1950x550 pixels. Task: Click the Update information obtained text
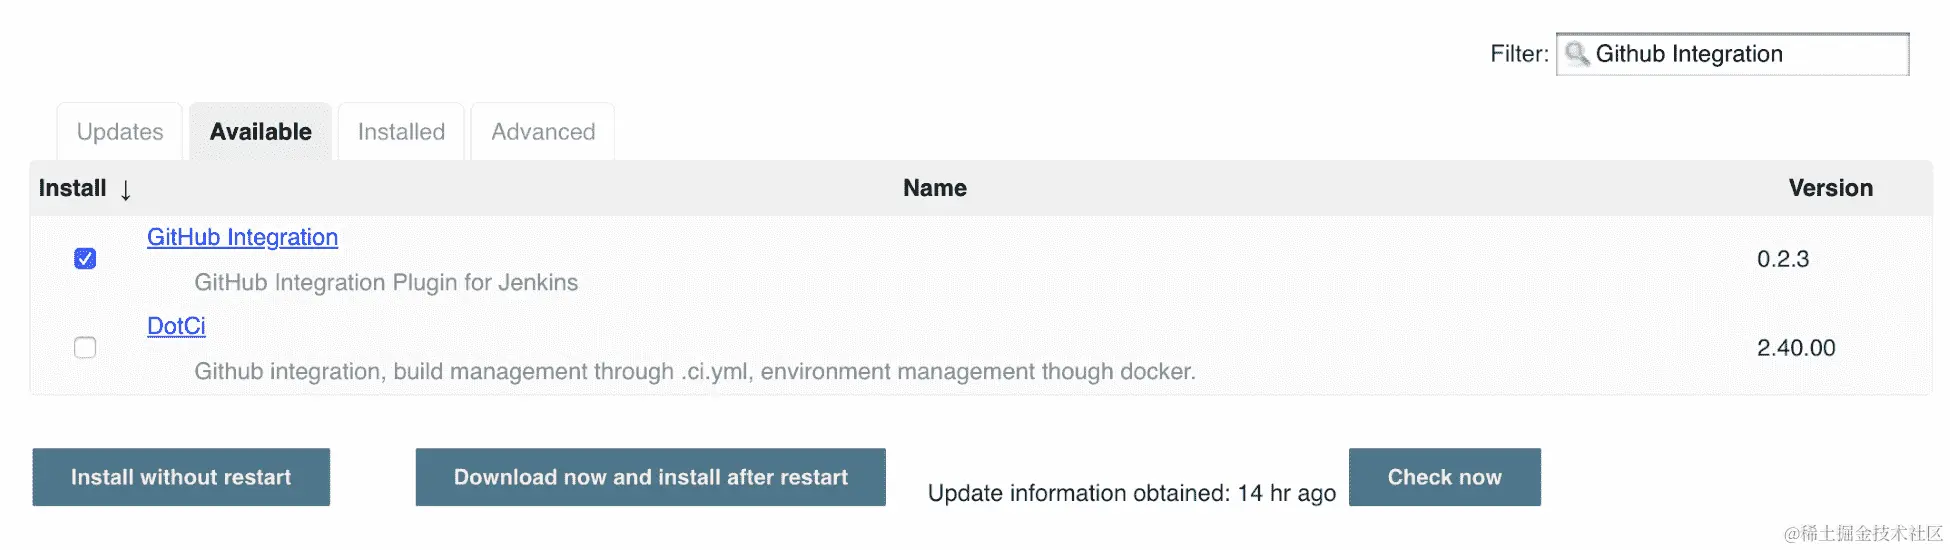pyautogui.click(x=1131, y=493)
